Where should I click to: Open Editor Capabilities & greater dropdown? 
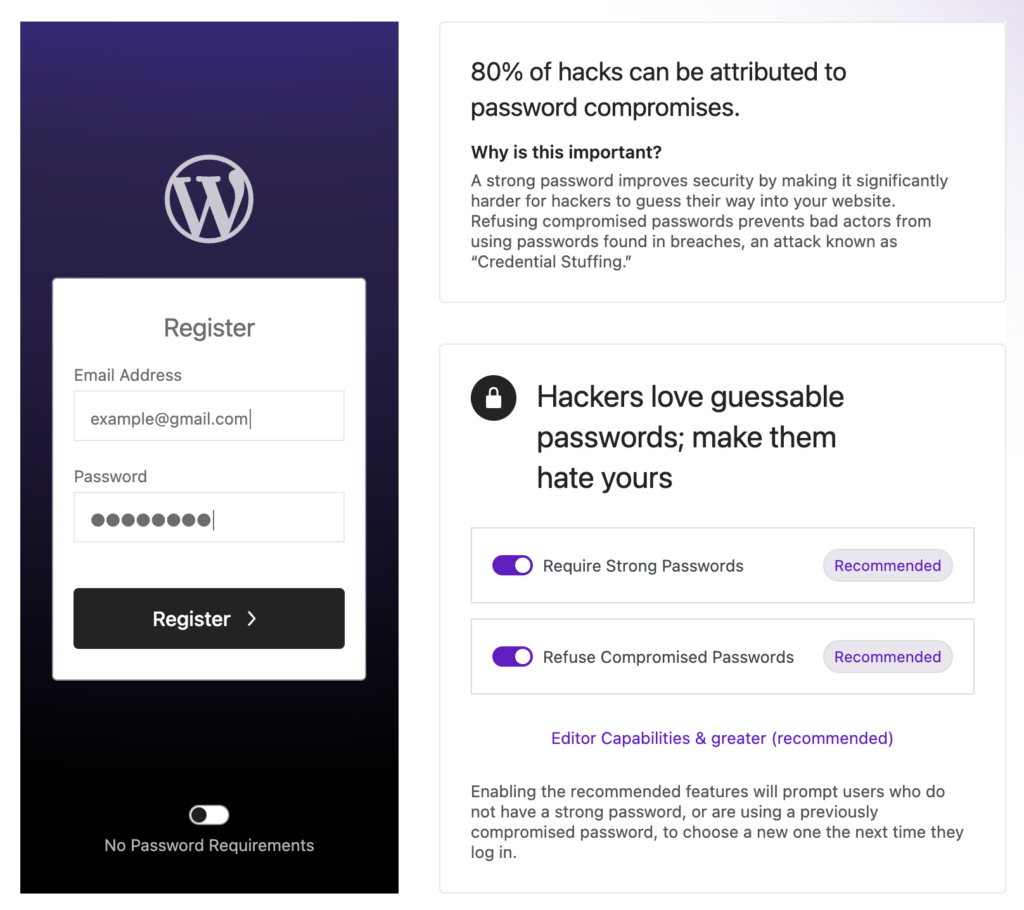click(722, 738)
